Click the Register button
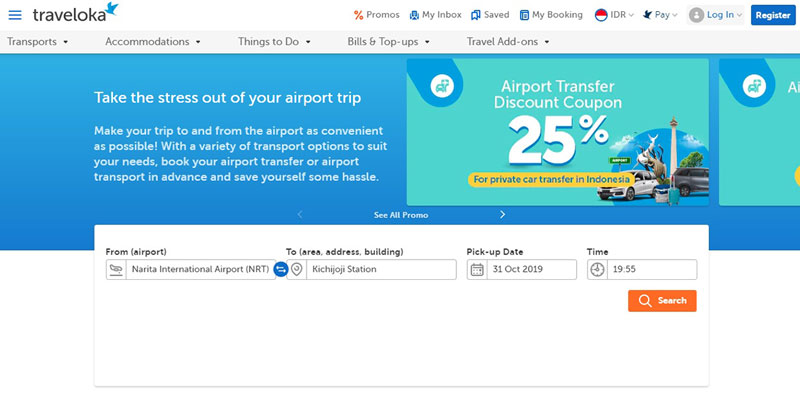 click(773, 15)
